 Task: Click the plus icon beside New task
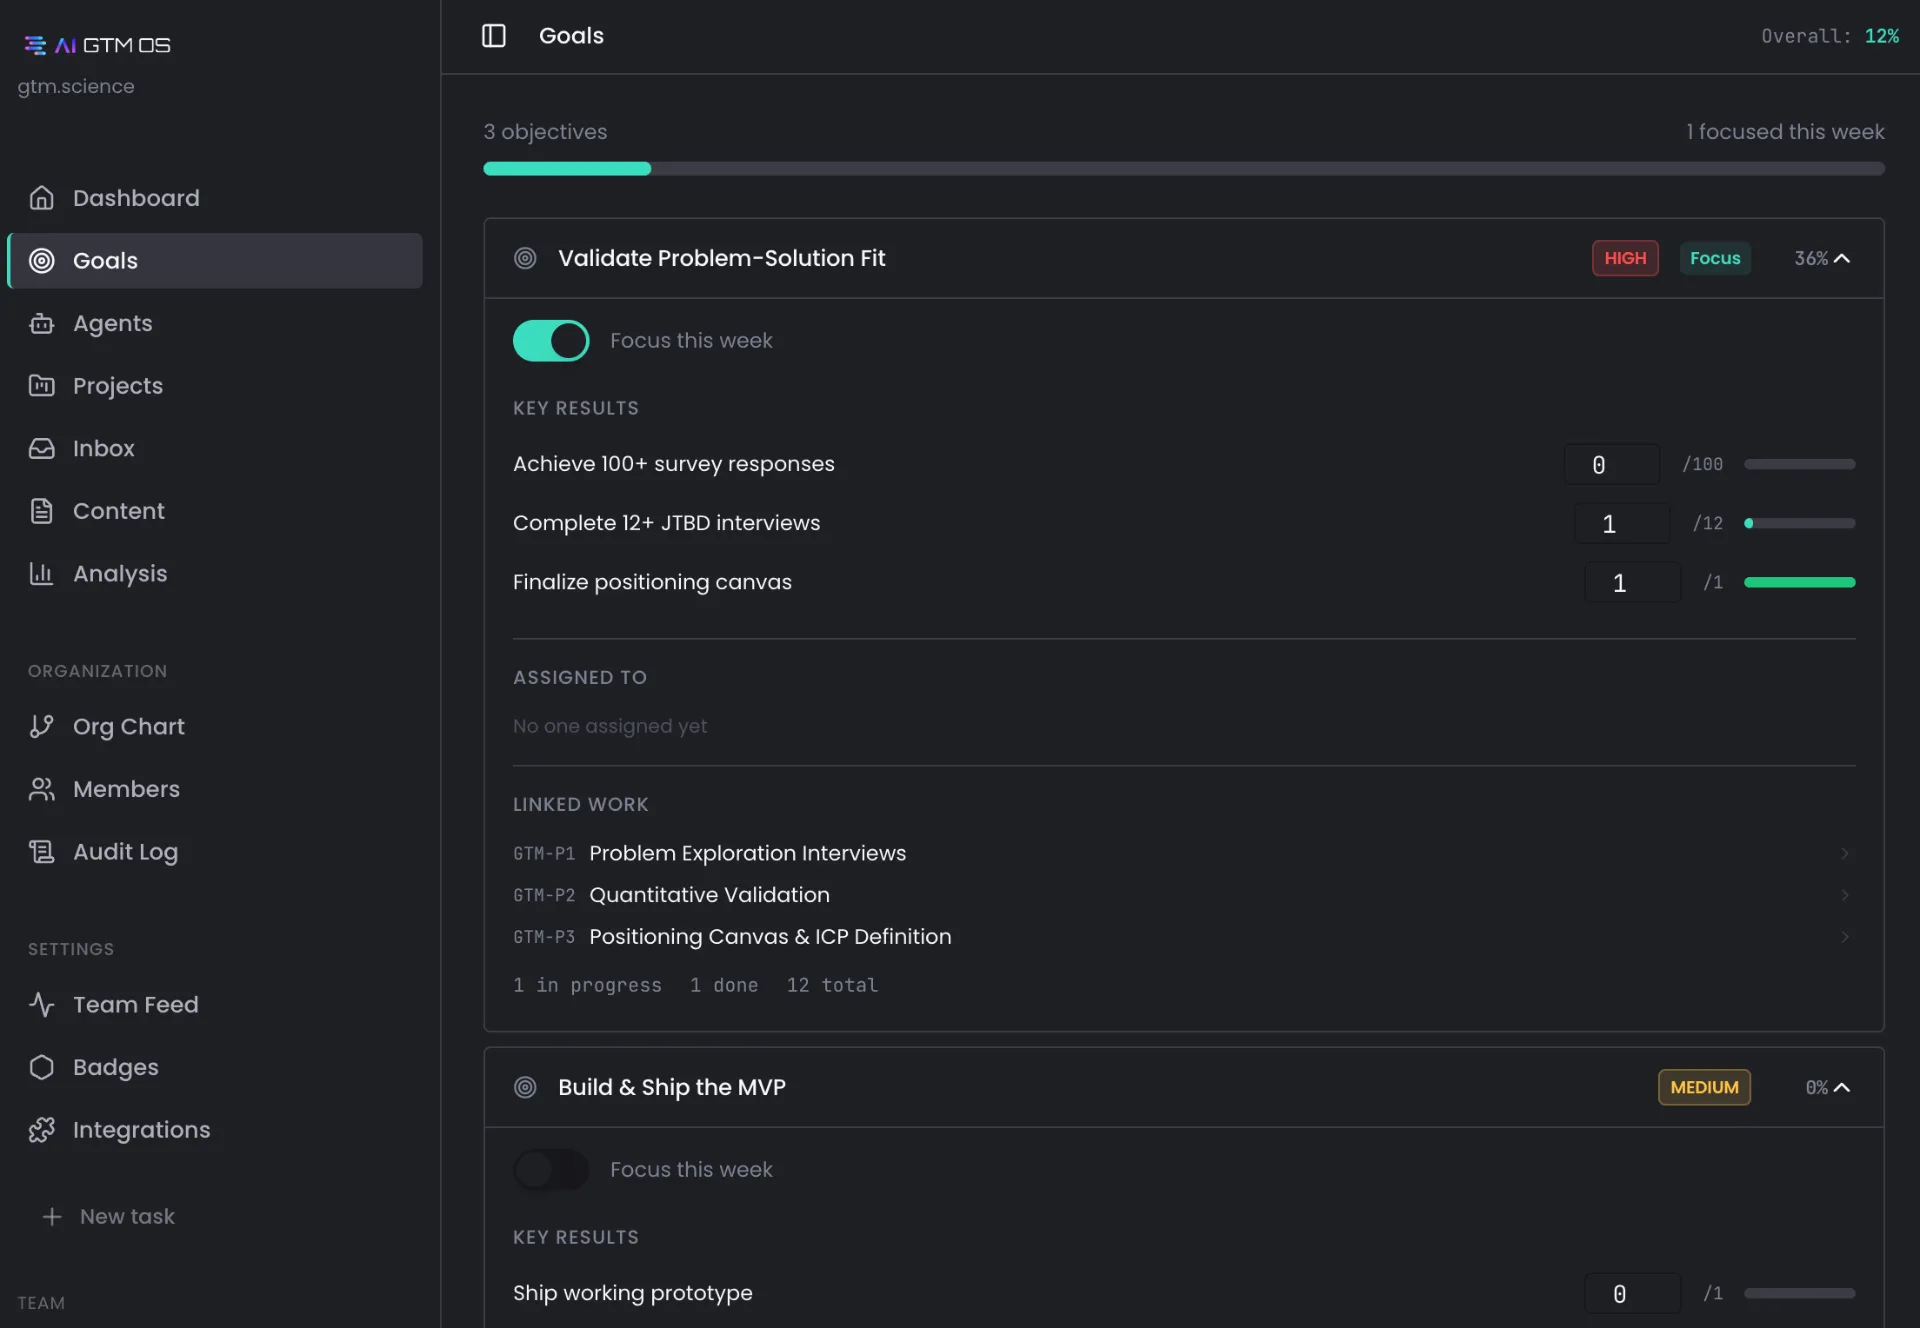pos(52,1216)
